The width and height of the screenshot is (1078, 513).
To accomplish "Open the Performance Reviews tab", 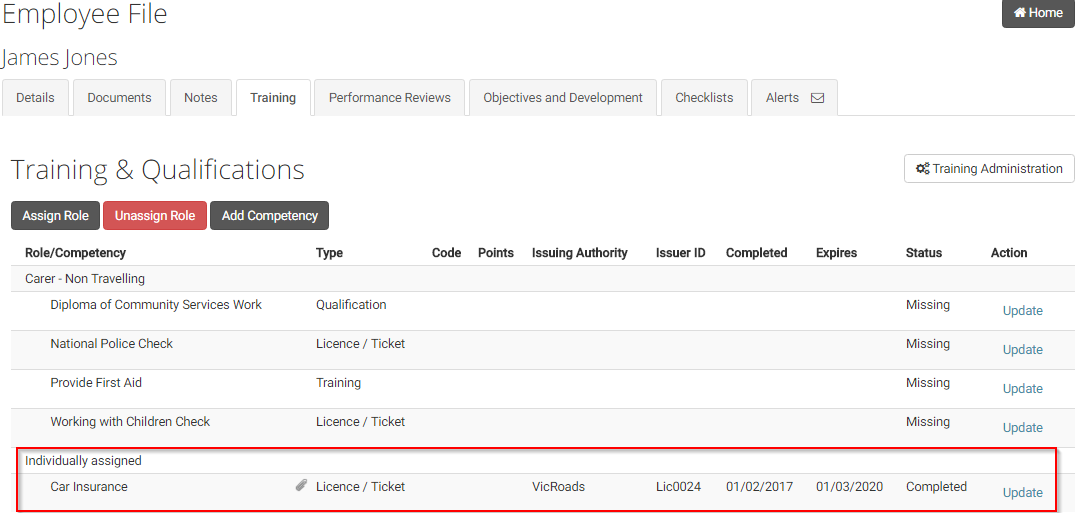I will (389, 98).
